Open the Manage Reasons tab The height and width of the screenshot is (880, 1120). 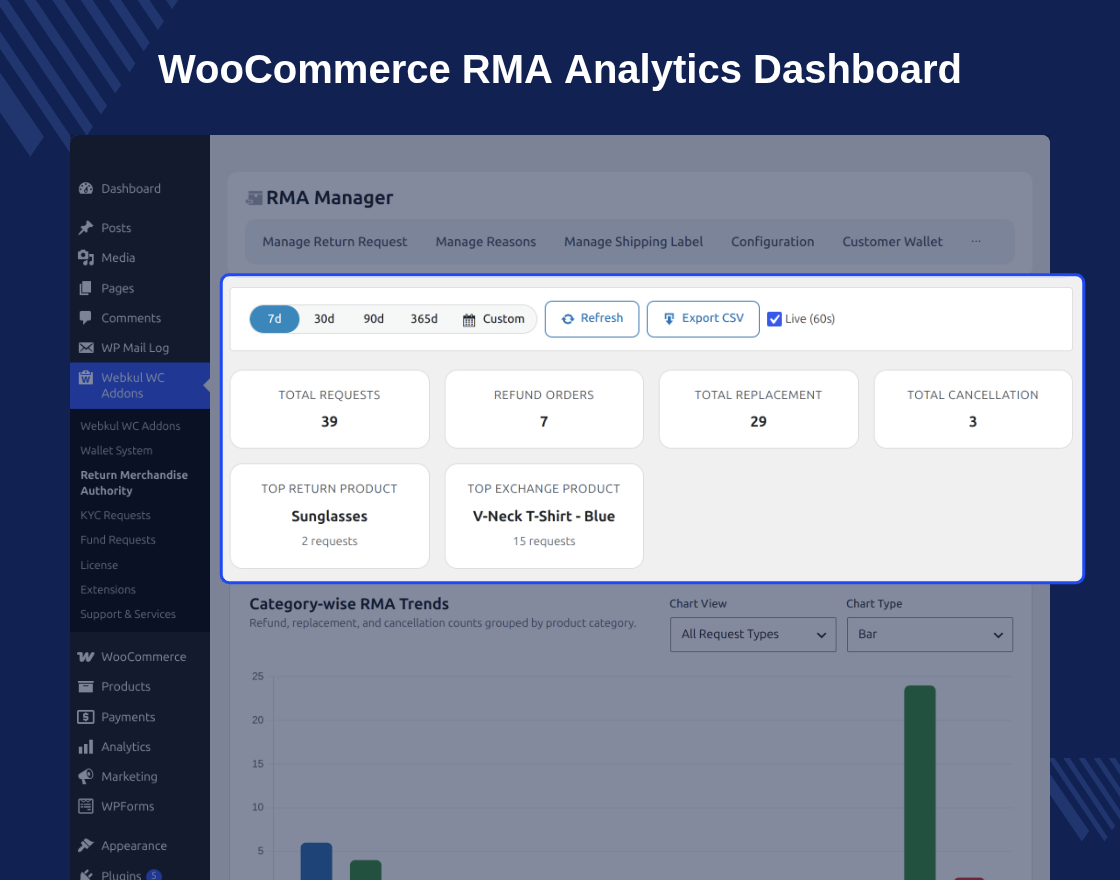pos(486,242)
